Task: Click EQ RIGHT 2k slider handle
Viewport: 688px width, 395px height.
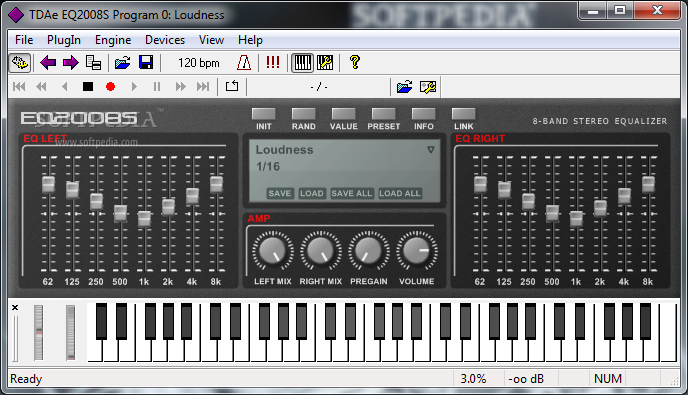Action: [600, 208]
